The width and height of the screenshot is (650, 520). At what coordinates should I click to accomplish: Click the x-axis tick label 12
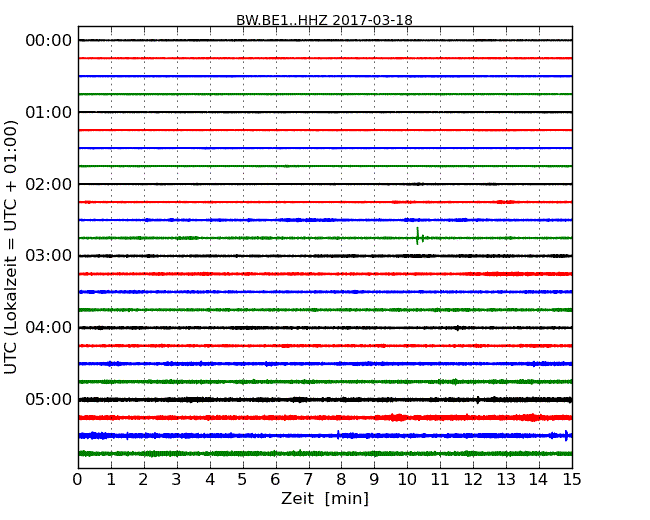coord(473,480)
